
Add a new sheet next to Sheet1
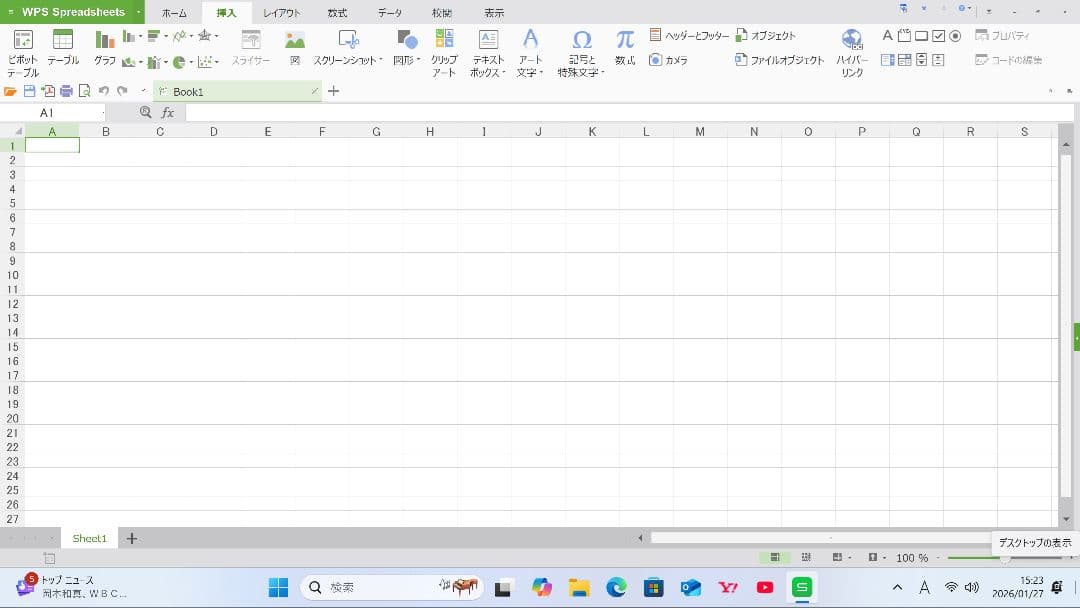[x=131, y=538]
